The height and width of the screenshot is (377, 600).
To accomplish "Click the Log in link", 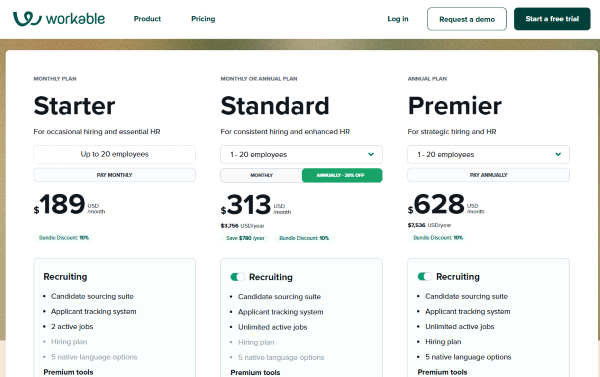I will [x=398, y=19].
